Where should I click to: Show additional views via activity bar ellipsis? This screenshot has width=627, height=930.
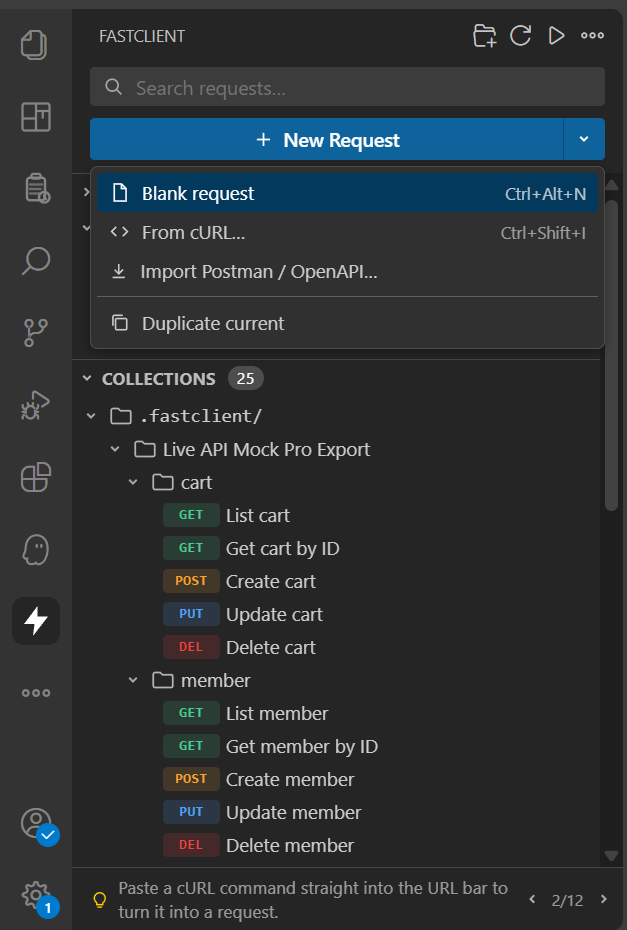tap(36, 693)
